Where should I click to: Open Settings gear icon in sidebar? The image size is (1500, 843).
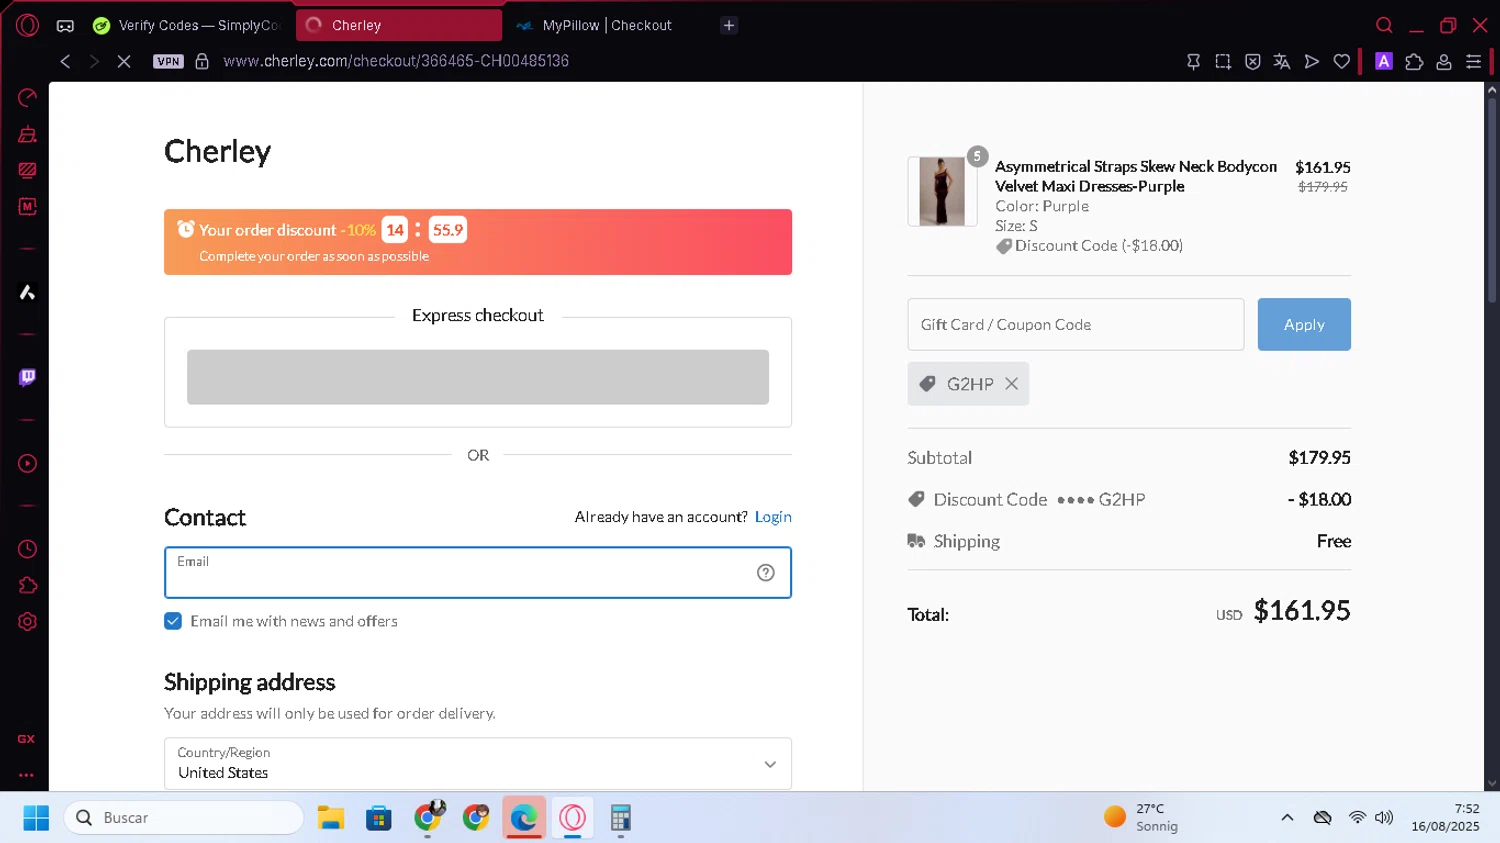[28, 621]
